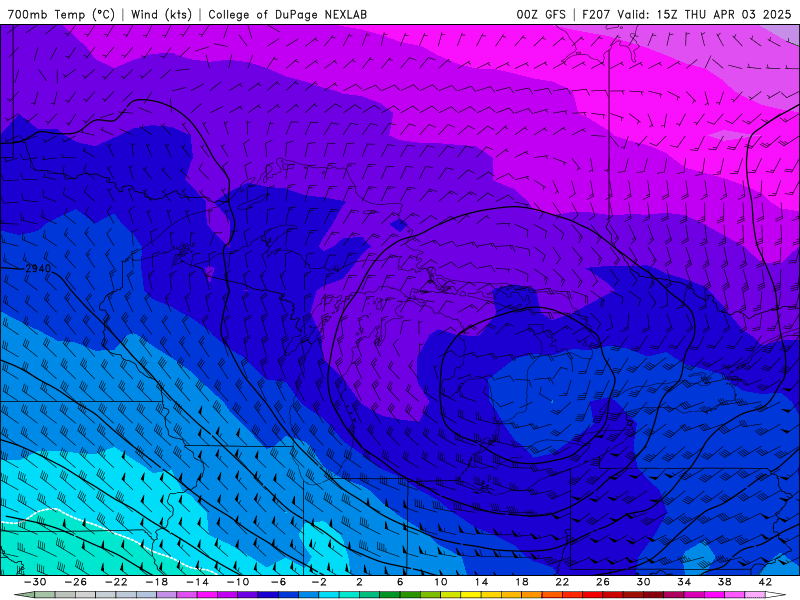Click the -10 colorbar tick label
The height and width of the screenshot is (600, 800).
(238, 582)
